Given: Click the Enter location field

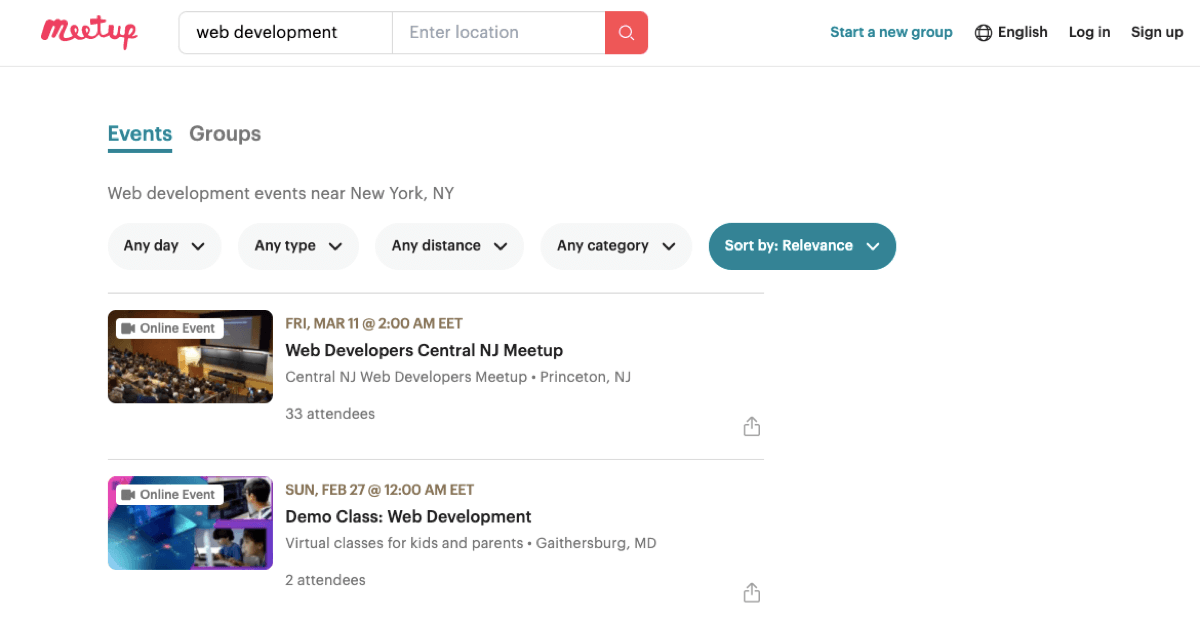Looking at the screenshot, I should coord(499,32).
